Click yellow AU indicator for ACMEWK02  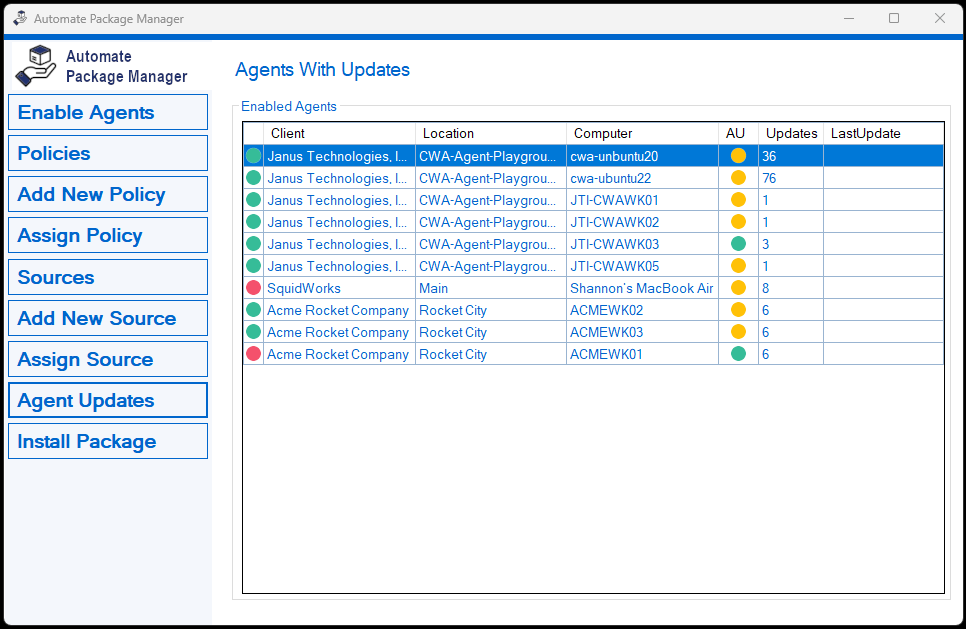(x=738, y=310)
